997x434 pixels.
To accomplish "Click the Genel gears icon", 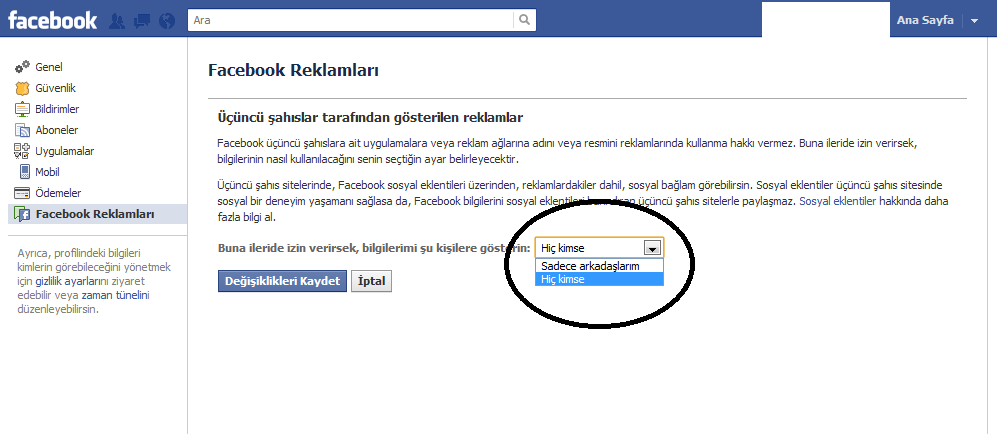I will 22,67.
